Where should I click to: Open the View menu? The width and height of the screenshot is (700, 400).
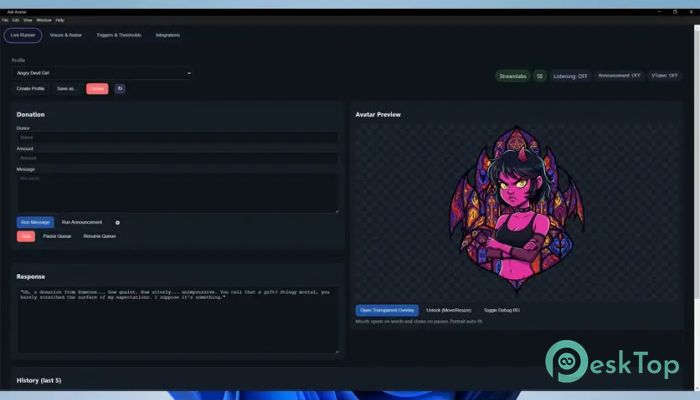[28, 20]
